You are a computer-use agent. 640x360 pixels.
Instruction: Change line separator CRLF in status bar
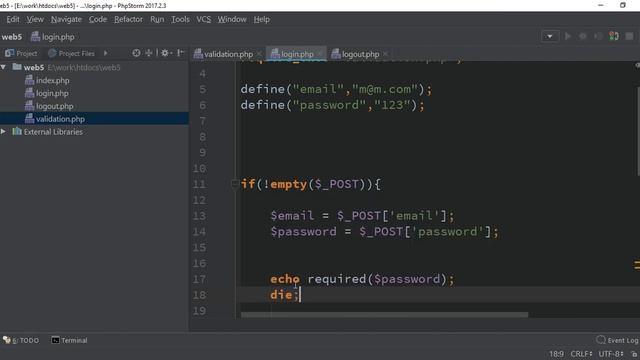(x=581, y=354)
